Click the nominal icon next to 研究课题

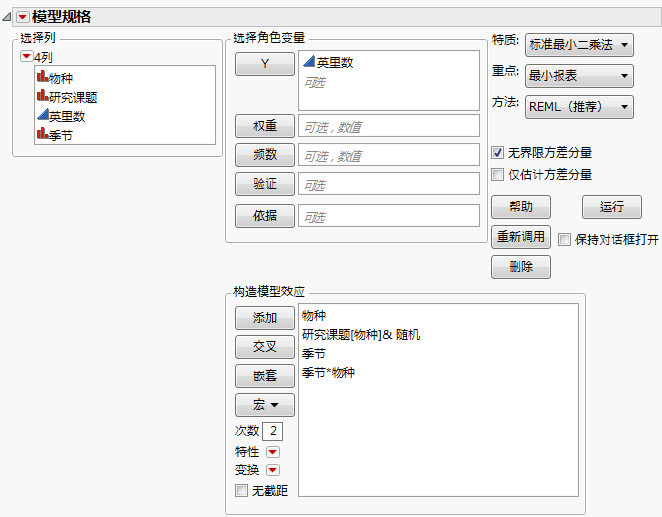[42, 96]
